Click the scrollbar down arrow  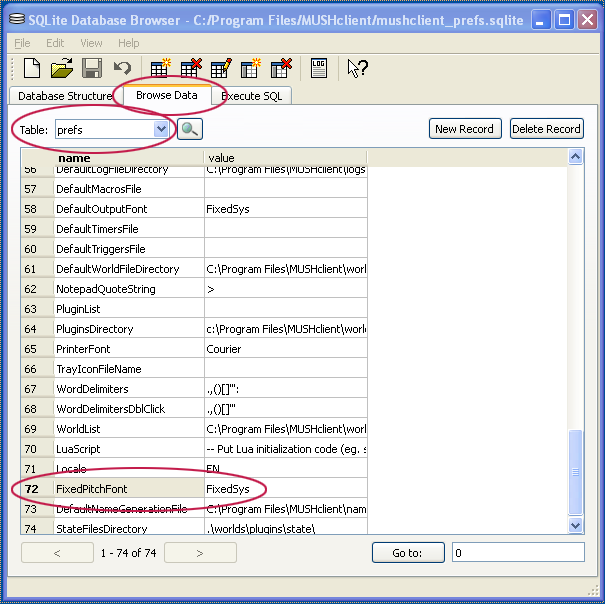click(575, 525)
